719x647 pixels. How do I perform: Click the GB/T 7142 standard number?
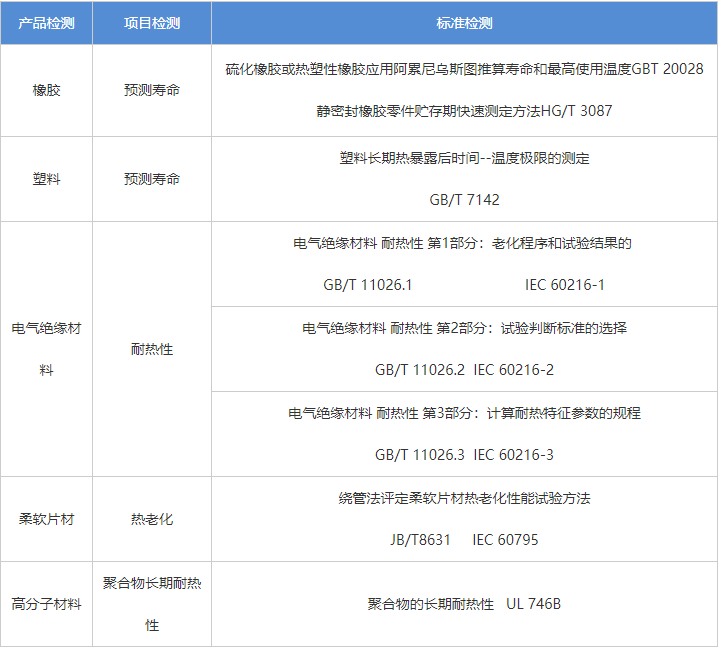(464, 200)
